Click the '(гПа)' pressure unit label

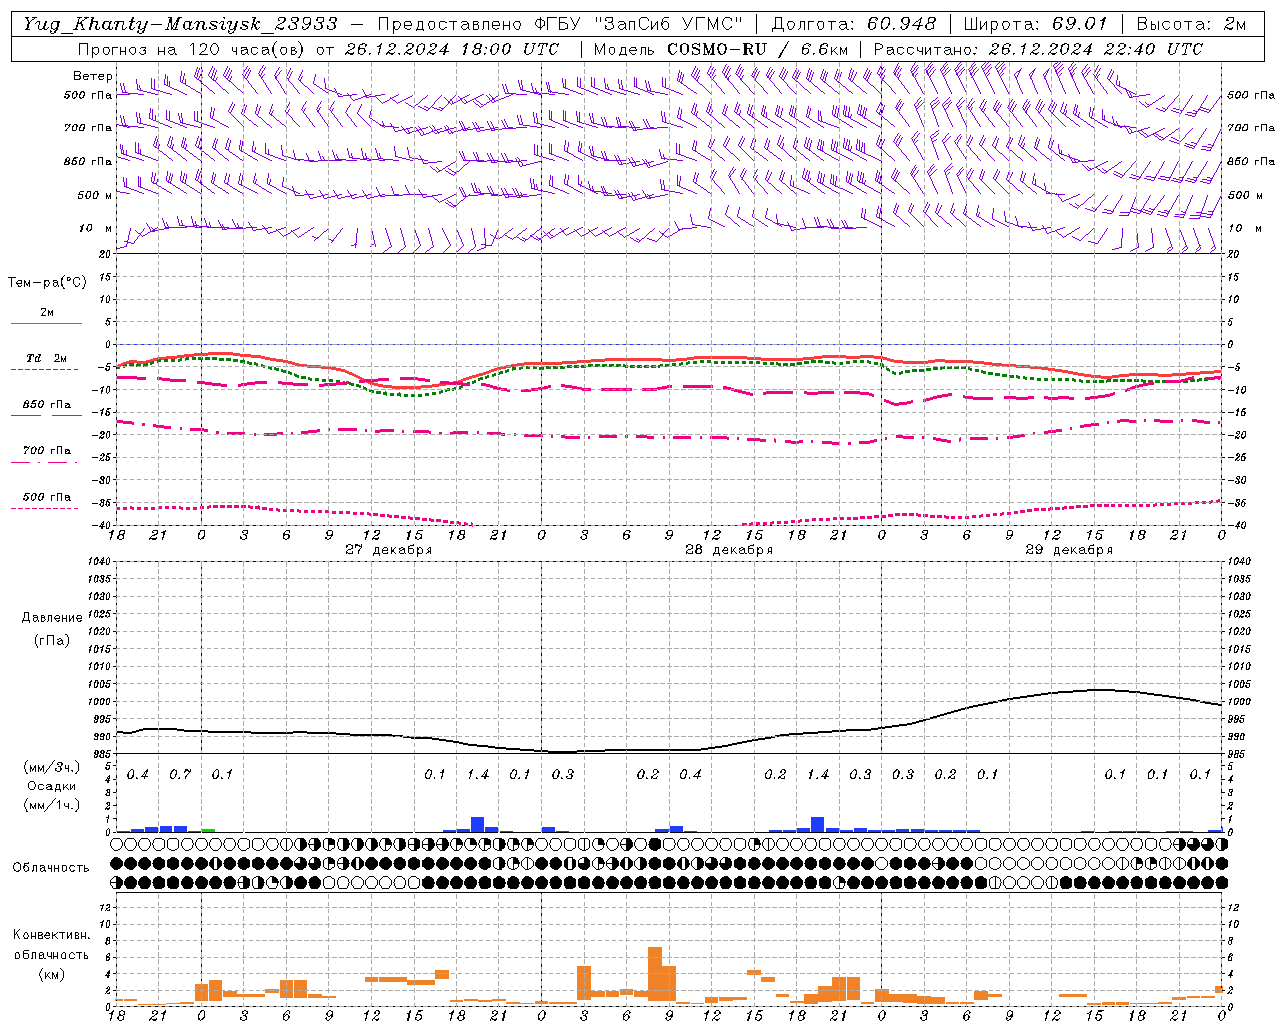click(52, 641)
